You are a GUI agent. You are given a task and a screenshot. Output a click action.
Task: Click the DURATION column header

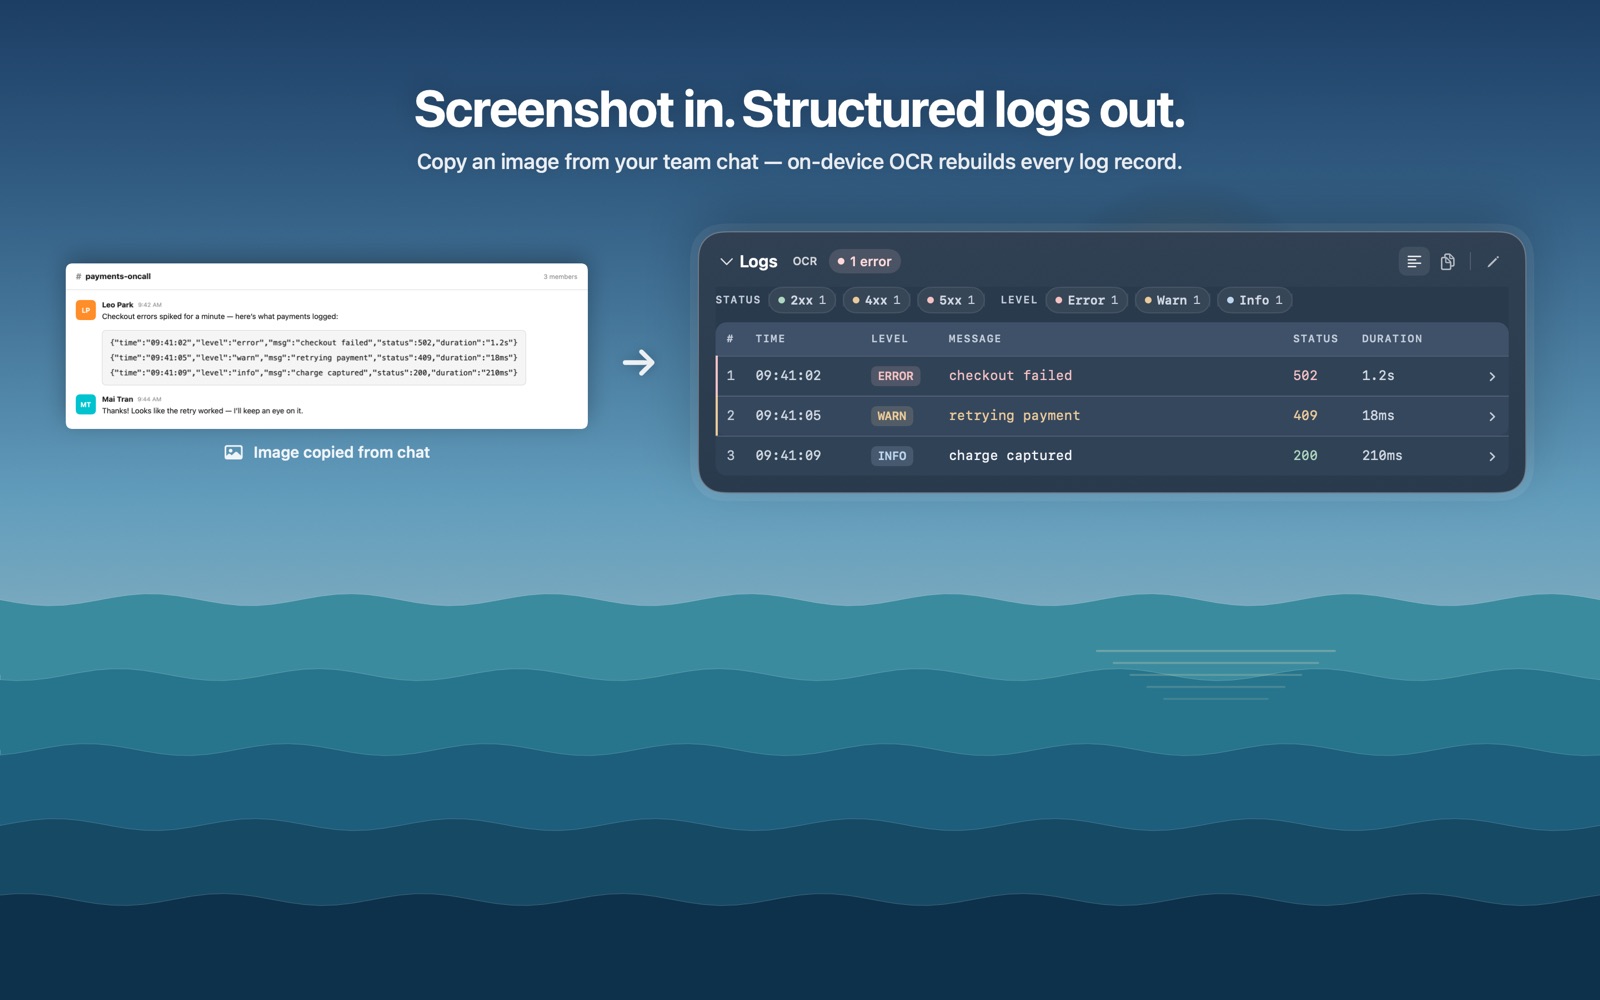click(x=1391, y=339)
